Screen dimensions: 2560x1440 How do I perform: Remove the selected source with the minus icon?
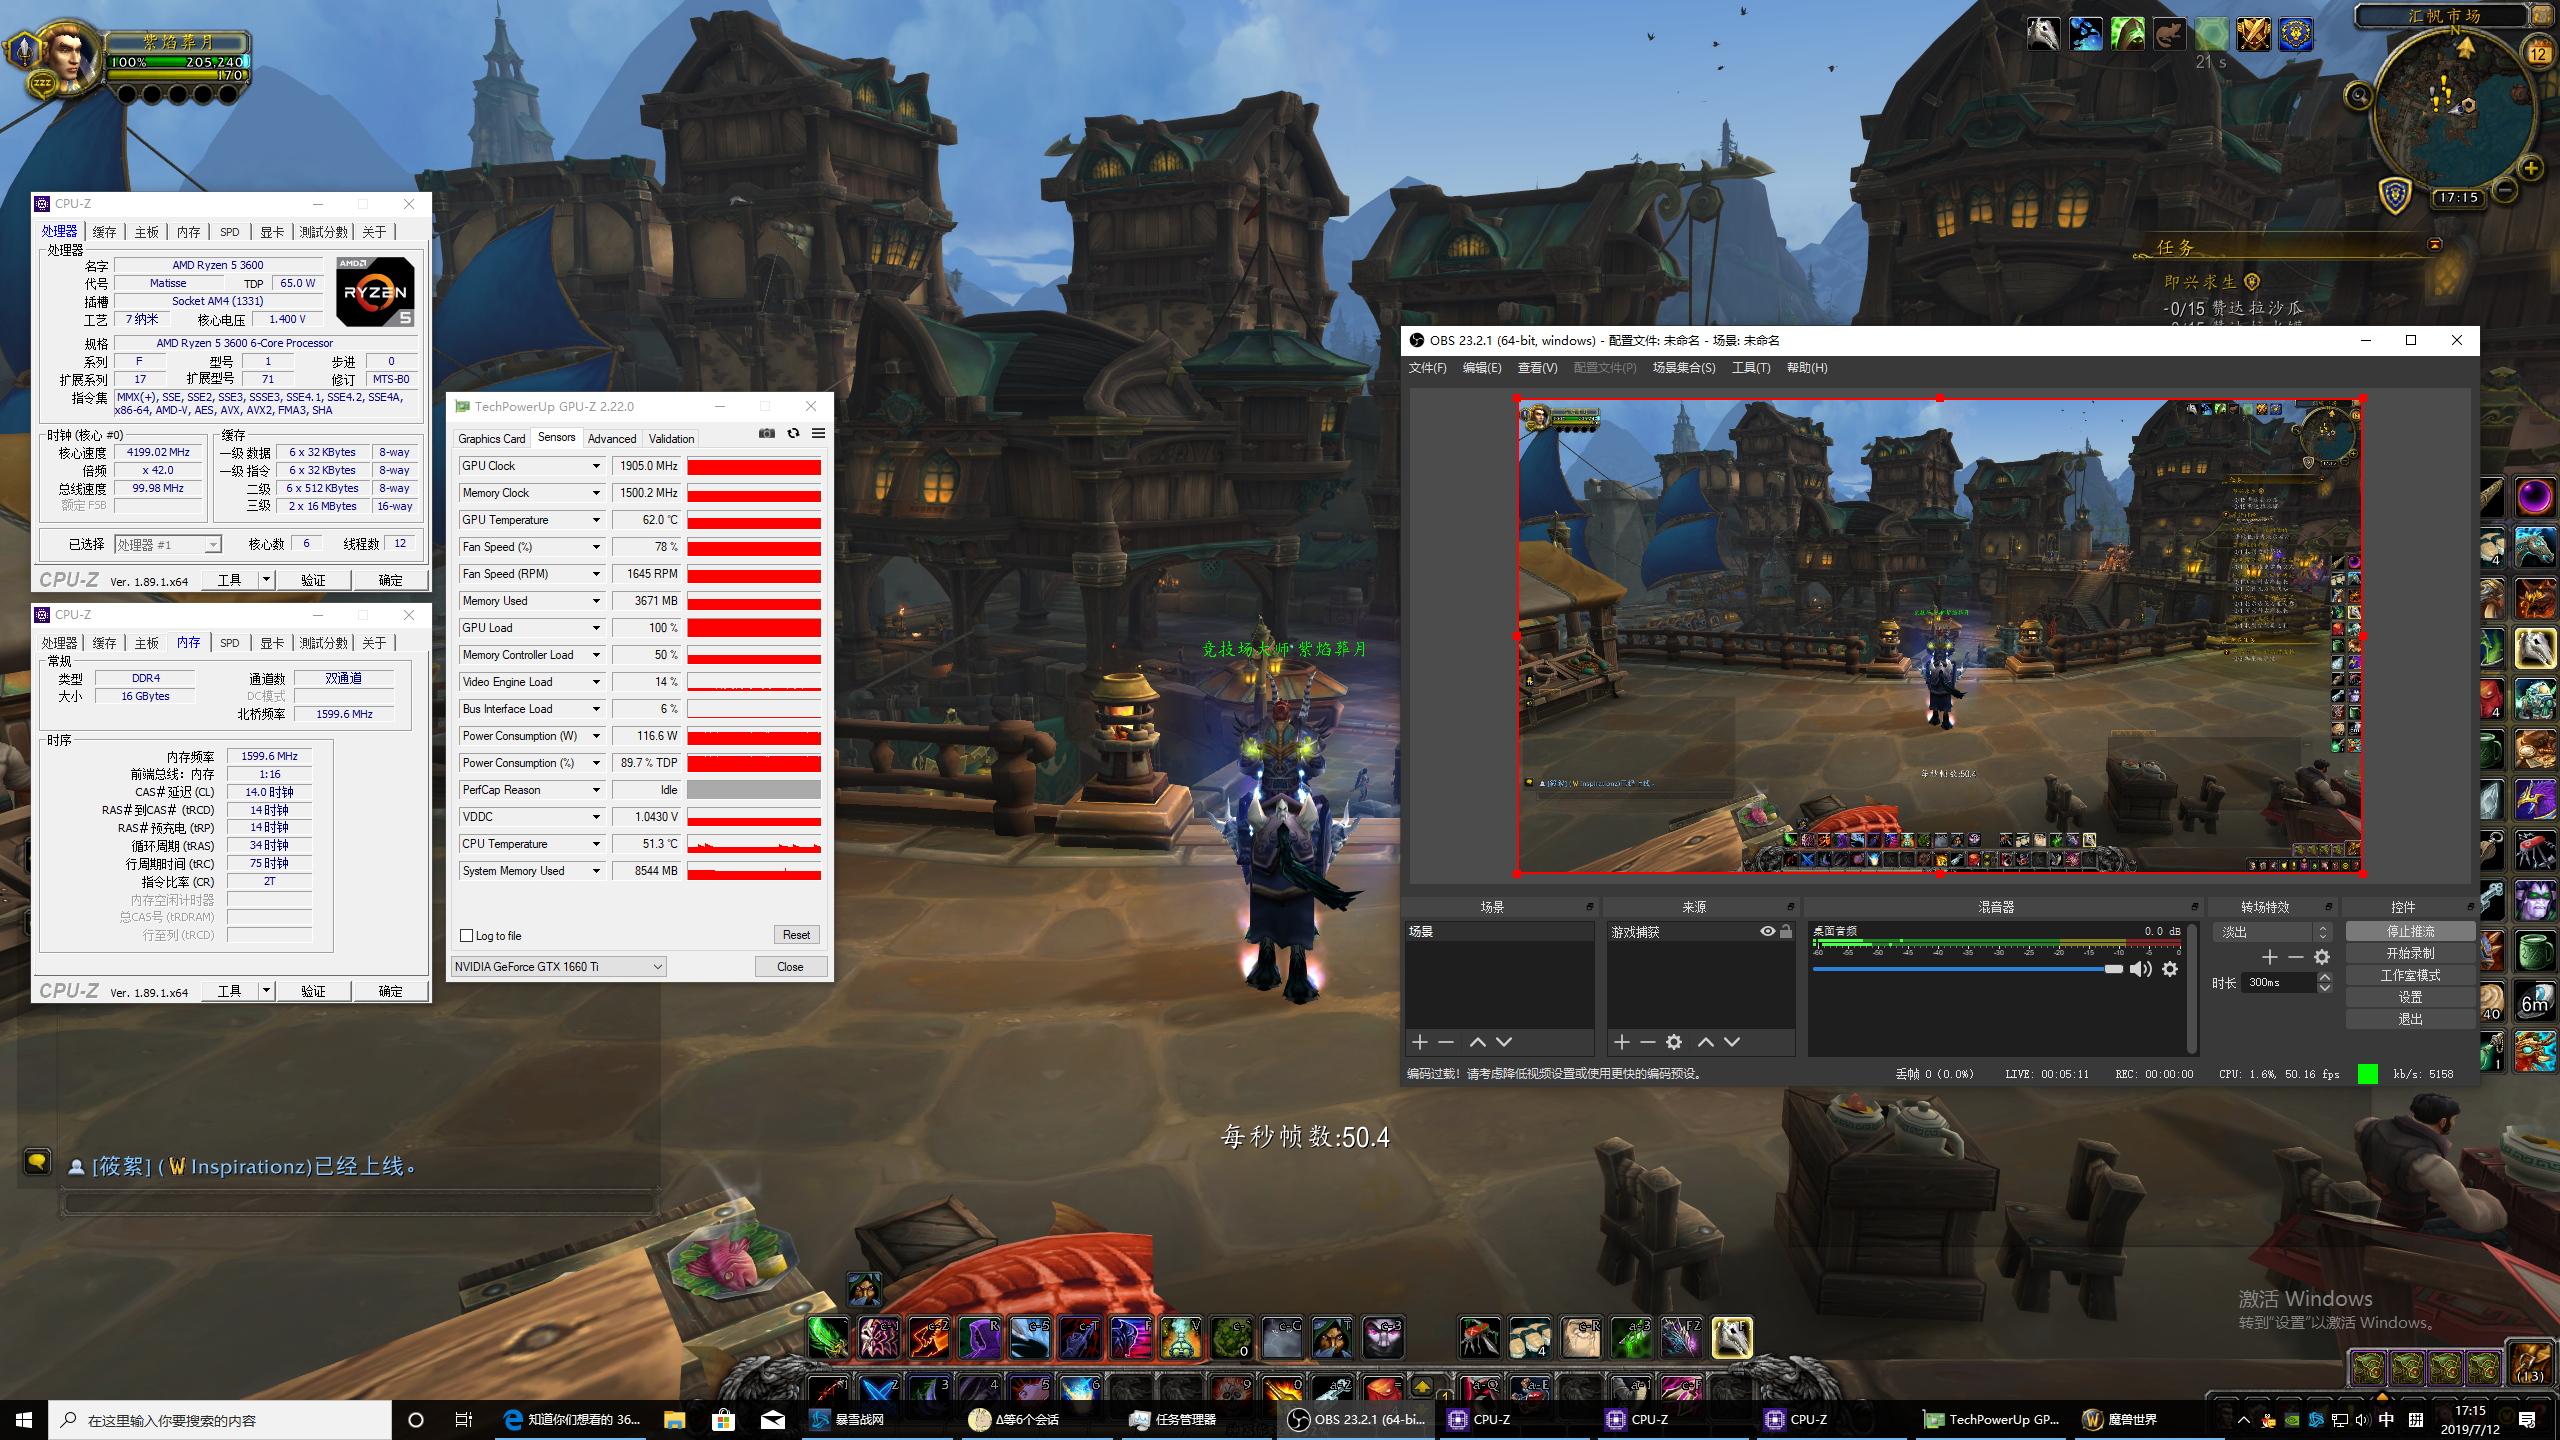[x=1648, y=1042]
